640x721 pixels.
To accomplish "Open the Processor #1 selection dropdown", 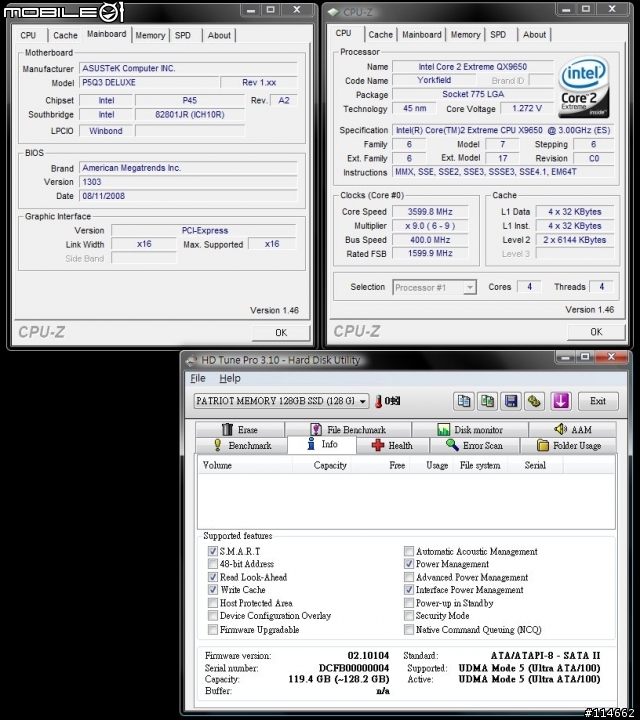I will pyautogui.click(x=434, y=287).
